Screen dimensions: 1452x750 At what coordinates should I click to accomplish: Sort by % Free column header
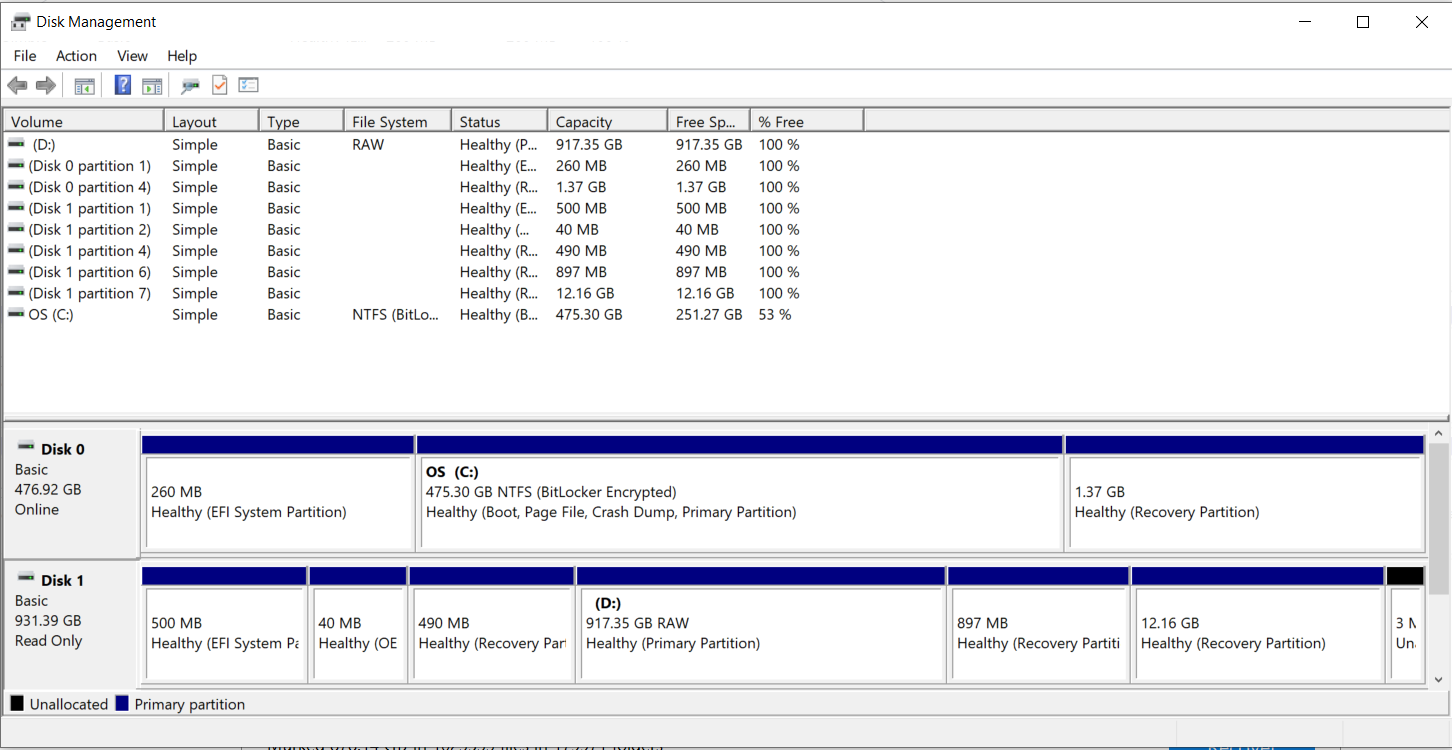coord(806,121)
